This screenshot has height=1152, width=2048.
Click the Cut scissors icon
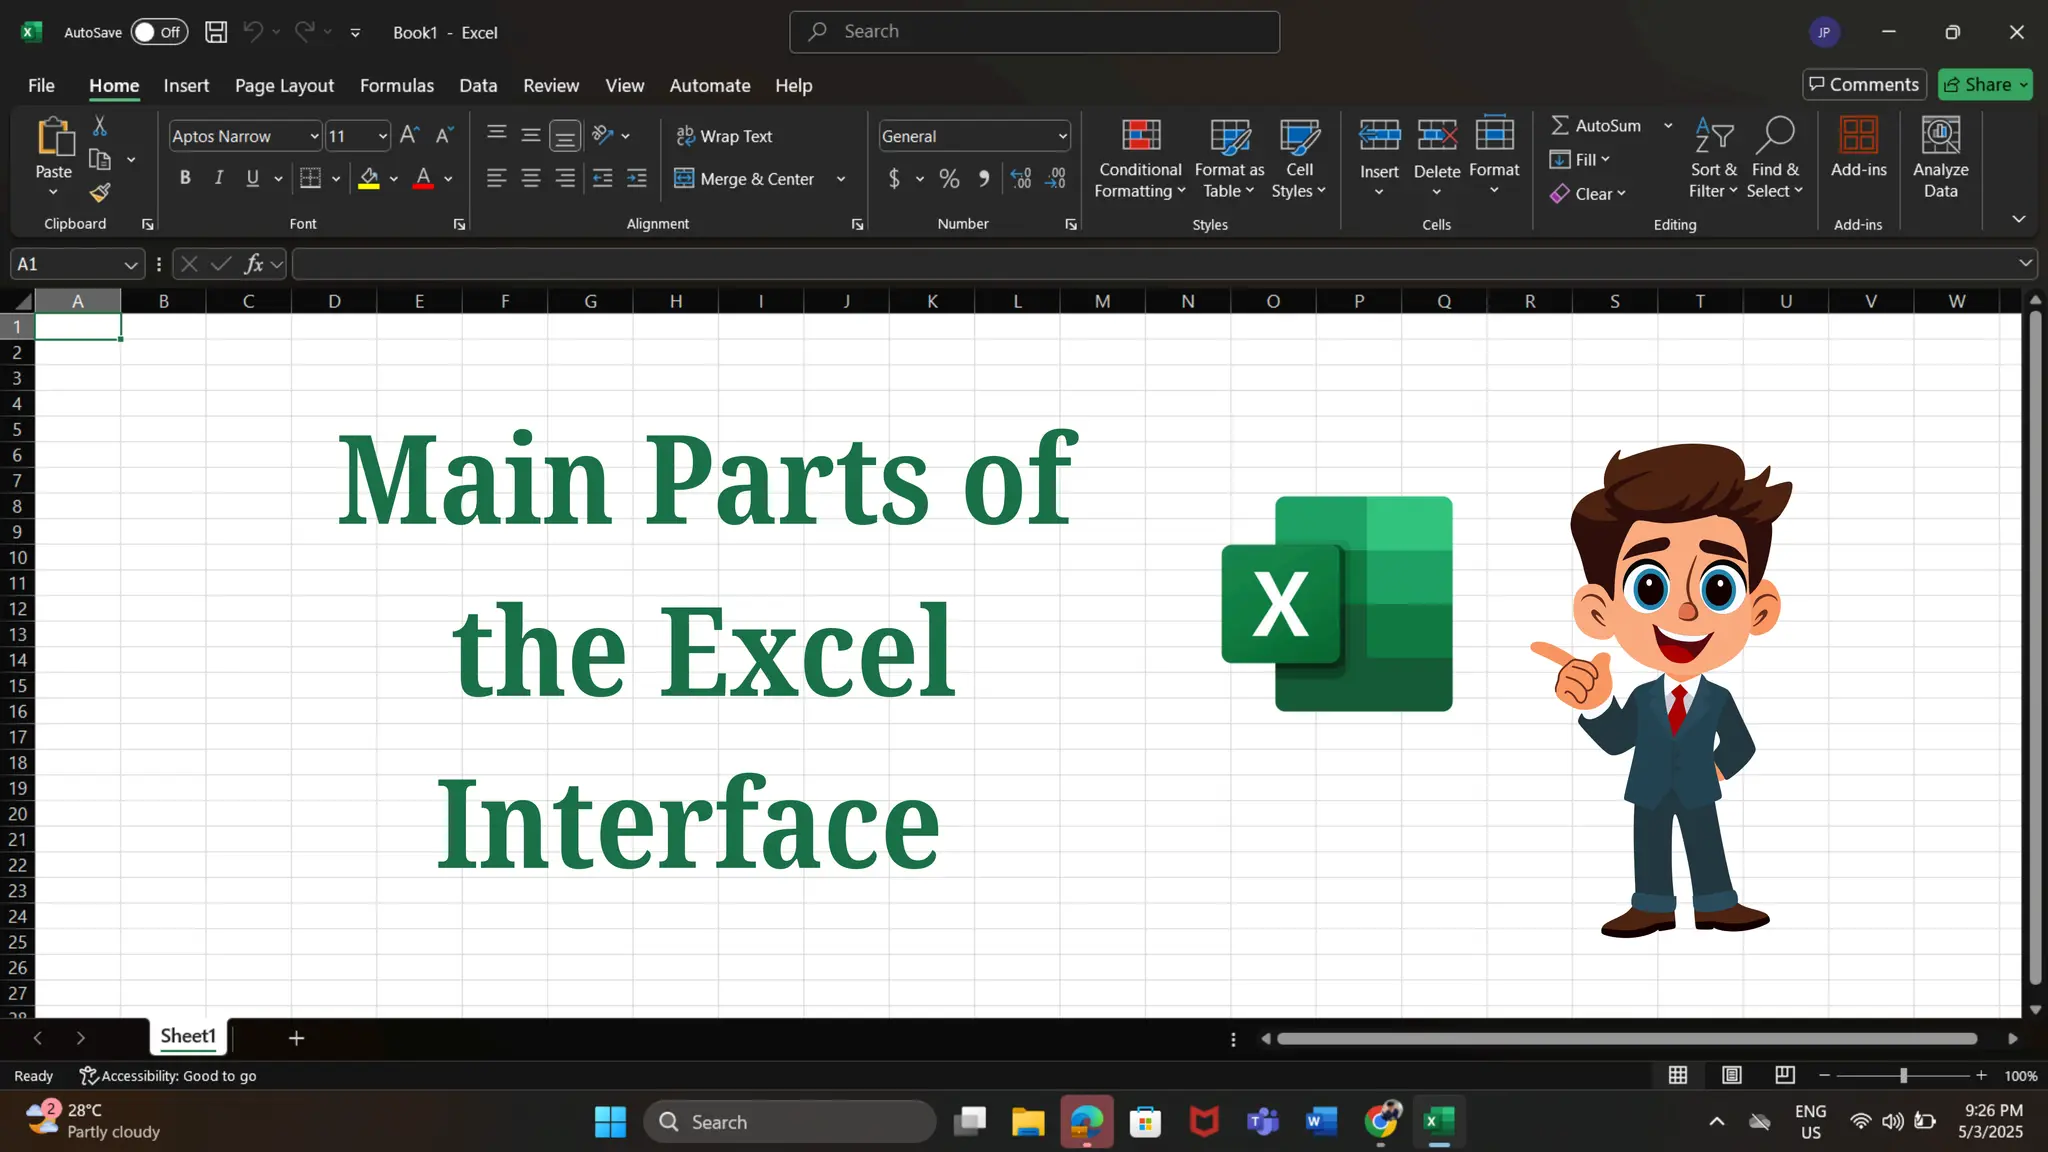(x=100, y=126)
